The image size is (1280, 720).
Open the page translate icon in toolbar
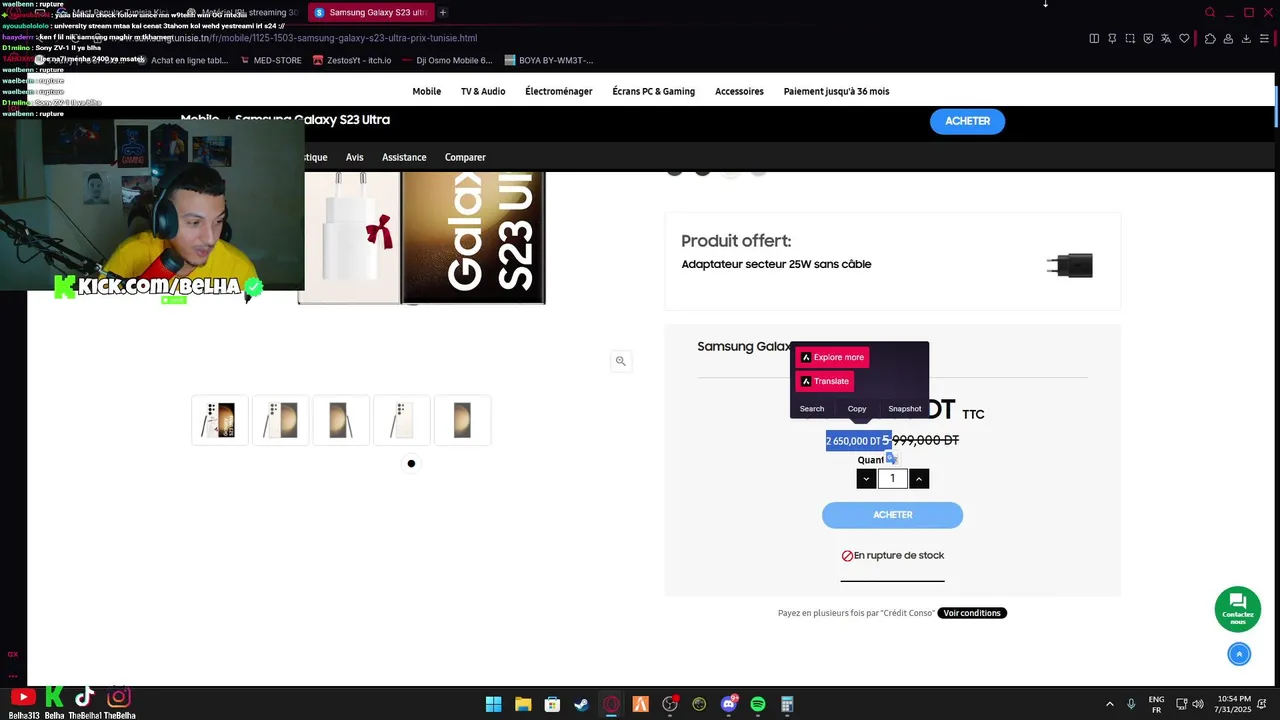coord(1166,38)
